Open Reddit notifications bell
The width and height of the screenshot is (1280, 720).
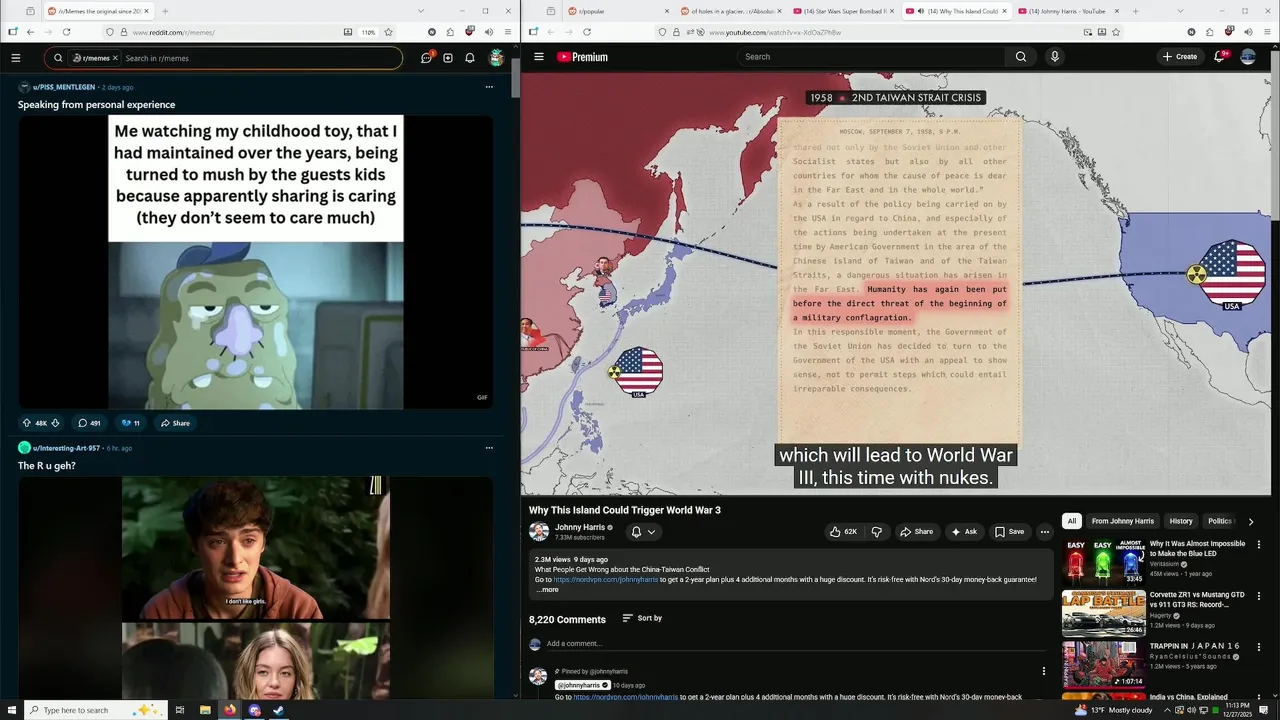[x=470, y=58]
